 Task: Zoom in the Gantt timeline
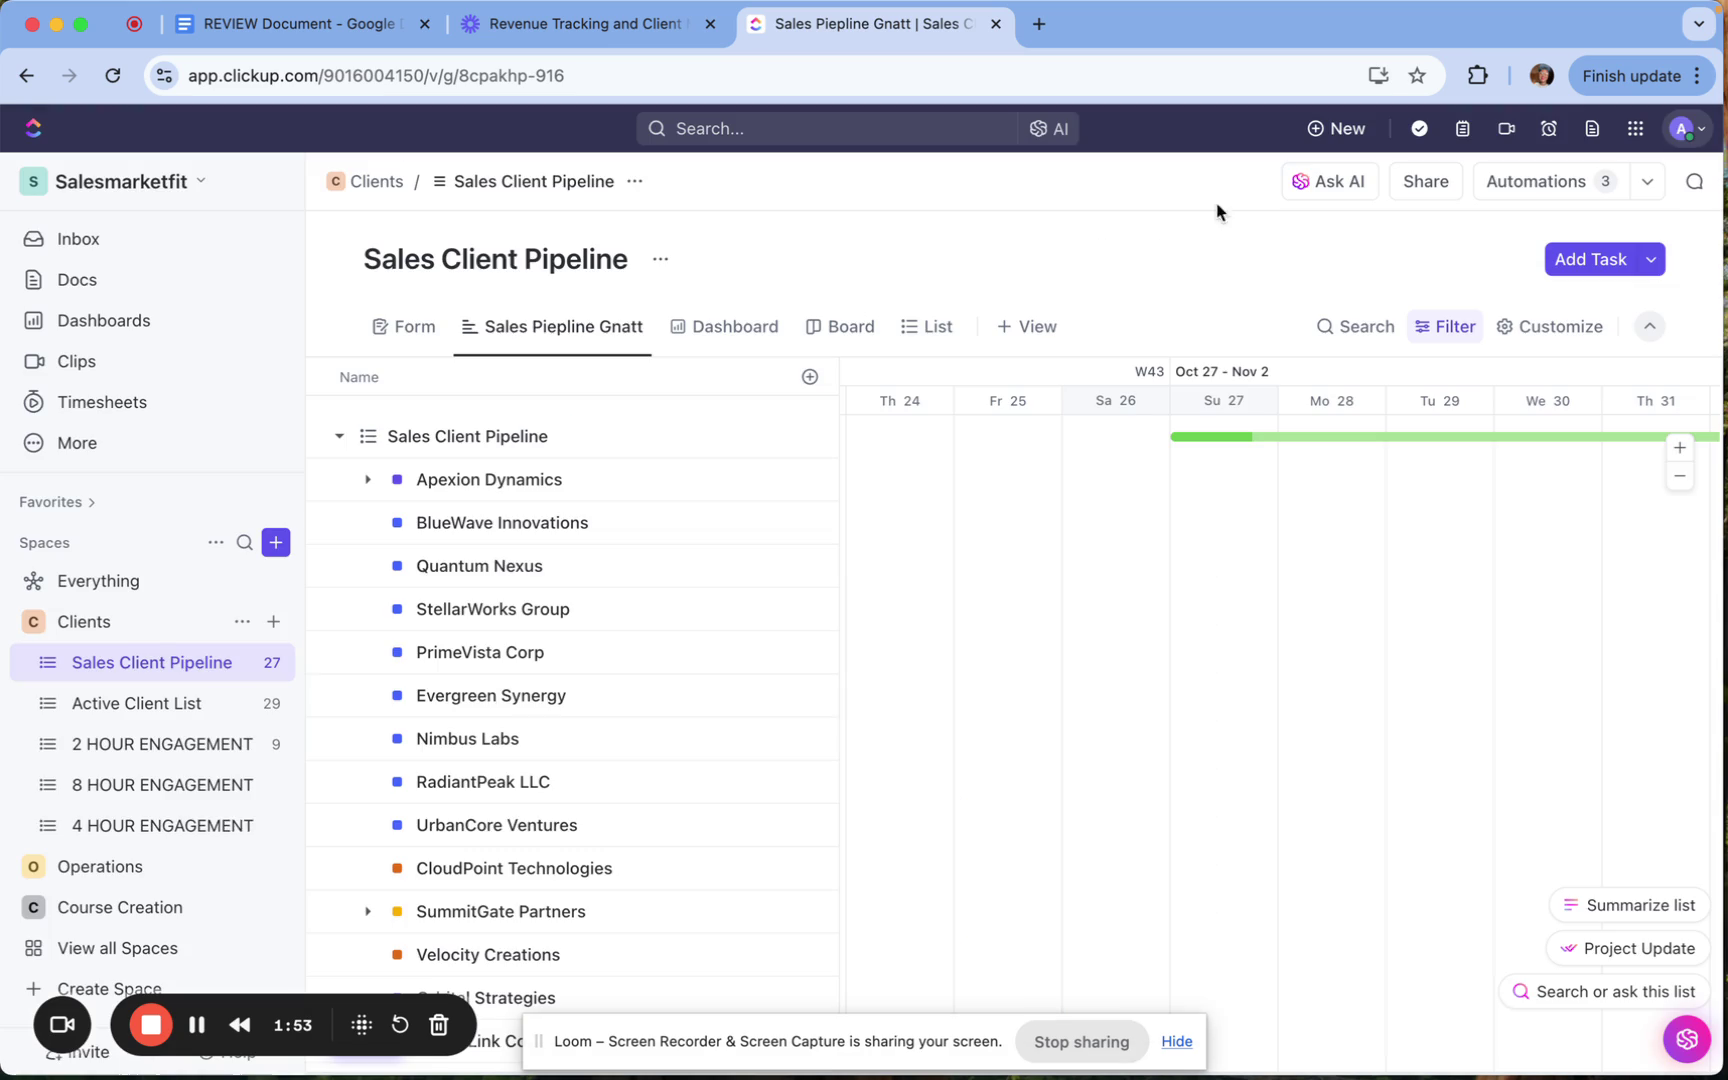tap(1679, 448)
